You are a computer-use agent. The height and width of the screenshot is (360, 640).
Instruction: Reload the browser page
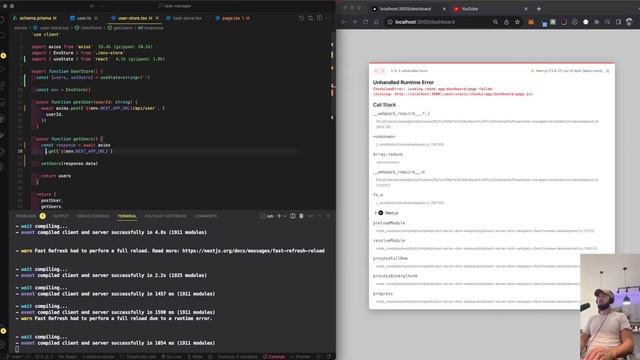[365, 22]
